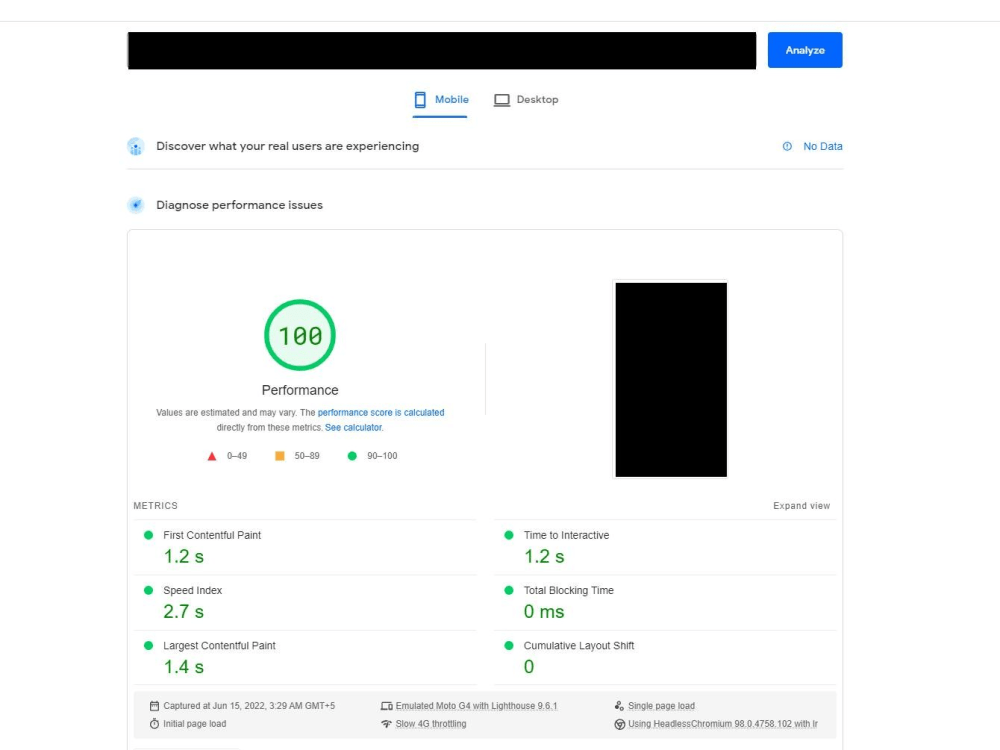
Task: Click the Chromium icon by HeadlessChromium
Action: (619, 724)
